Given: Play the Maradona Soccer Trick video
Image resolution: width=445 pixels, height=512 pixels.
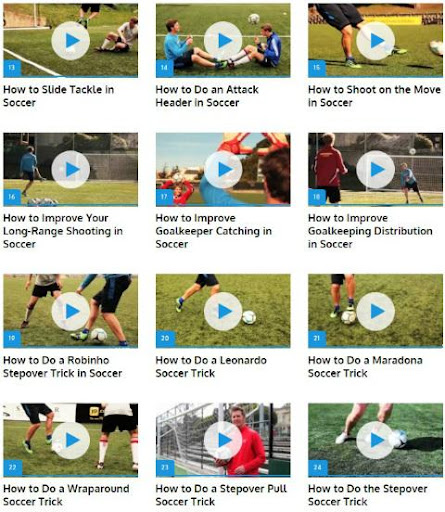Looking at the screenshot, I should point(375,311).
